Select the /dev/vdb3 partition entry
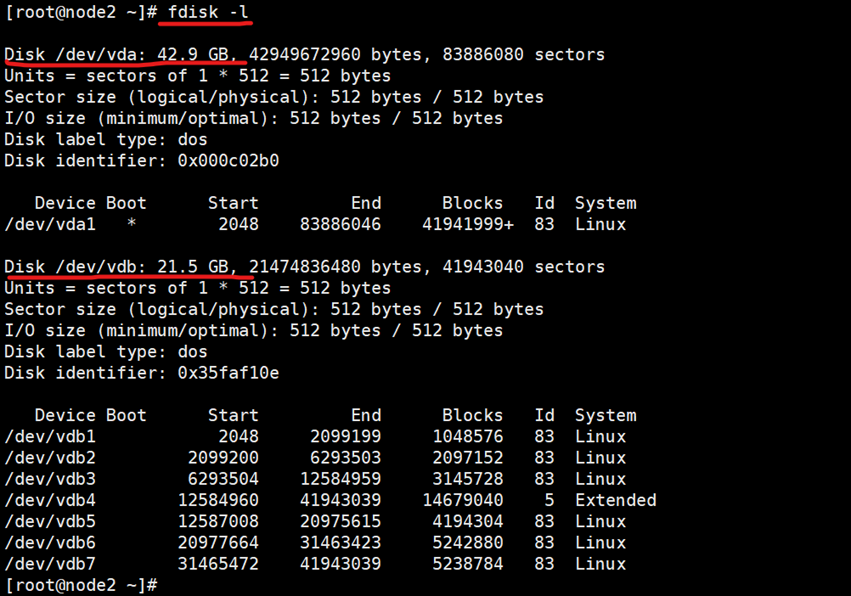 coord(50,479)
